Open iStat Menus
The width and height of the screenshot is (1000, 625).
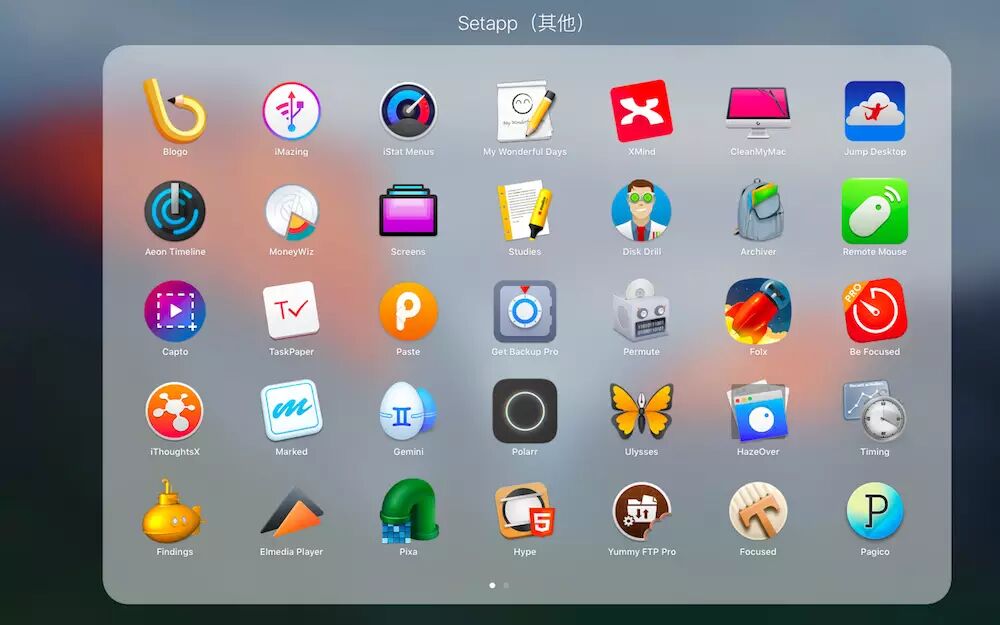click(408, 111)
